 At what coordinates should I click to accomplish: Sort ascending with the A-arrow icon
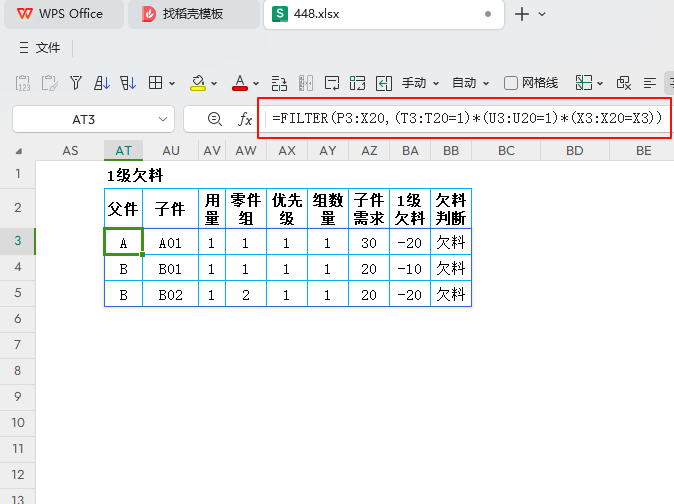[102, 82]
